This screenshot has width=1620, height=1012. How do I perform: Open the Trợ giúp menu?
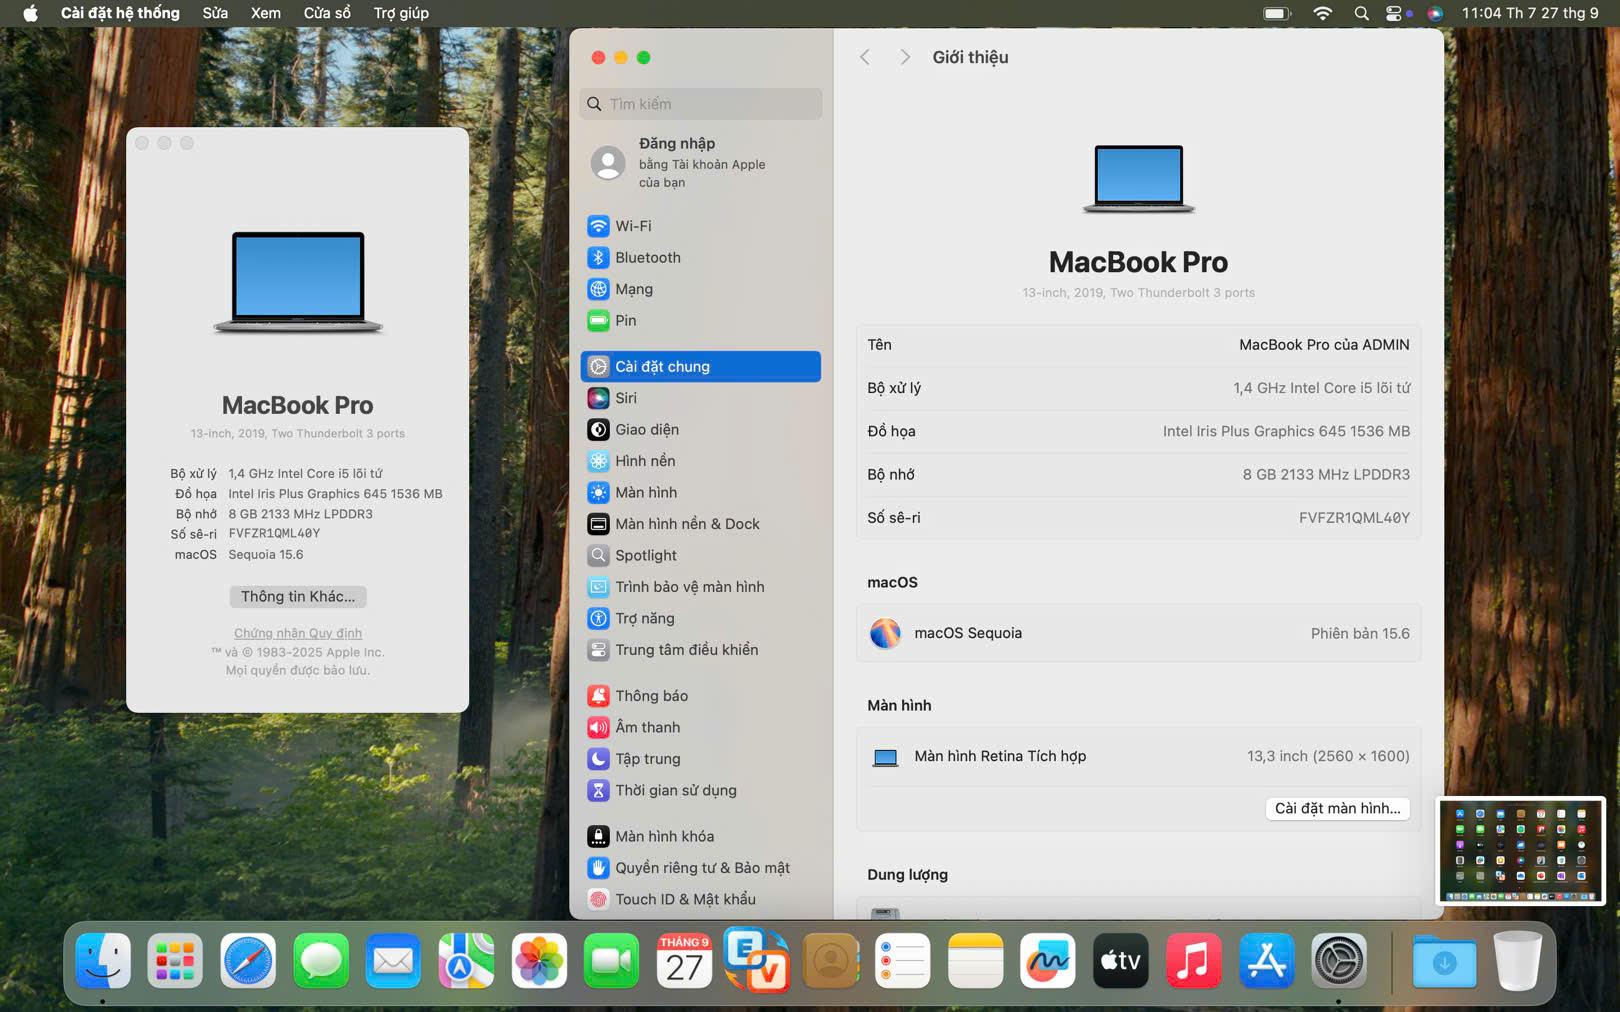point(401,13)
